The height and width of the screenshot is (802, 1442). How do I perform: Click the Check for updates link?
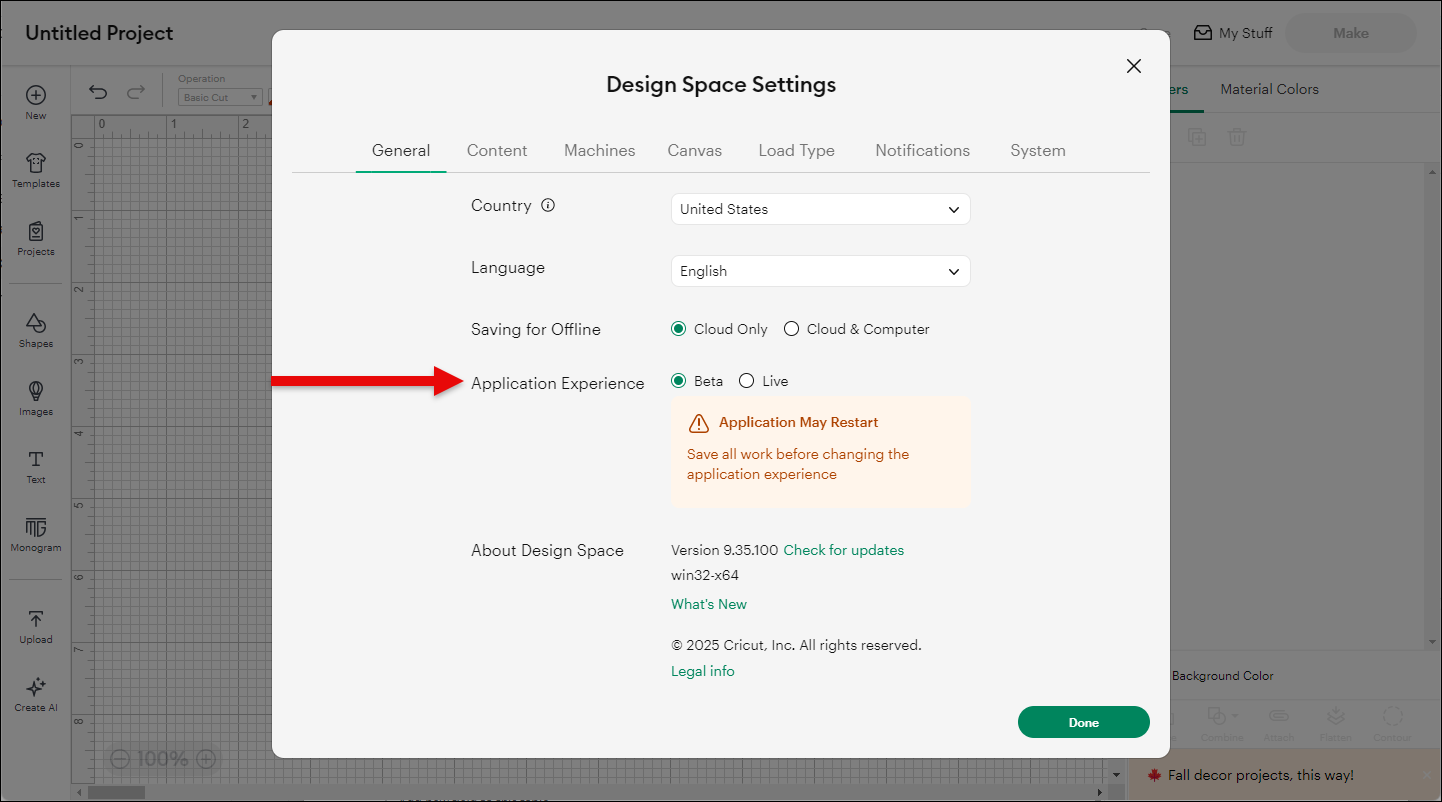(843, 550)
